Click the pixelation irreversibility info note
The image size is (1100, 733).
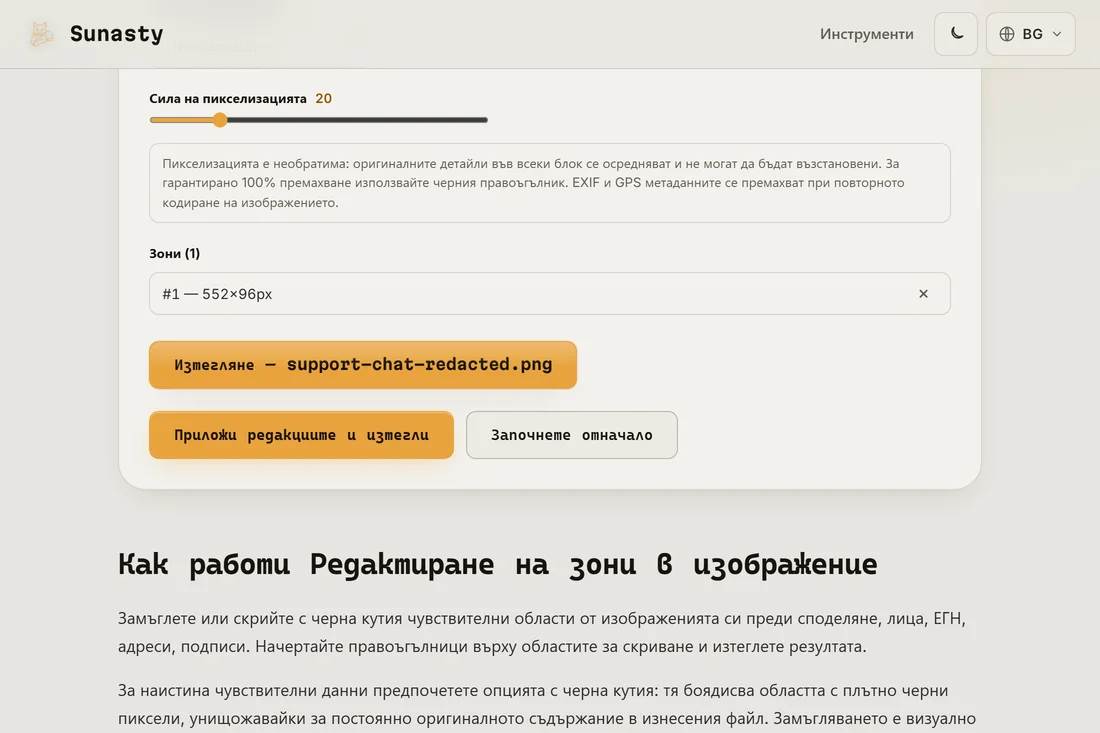(549, 183)
